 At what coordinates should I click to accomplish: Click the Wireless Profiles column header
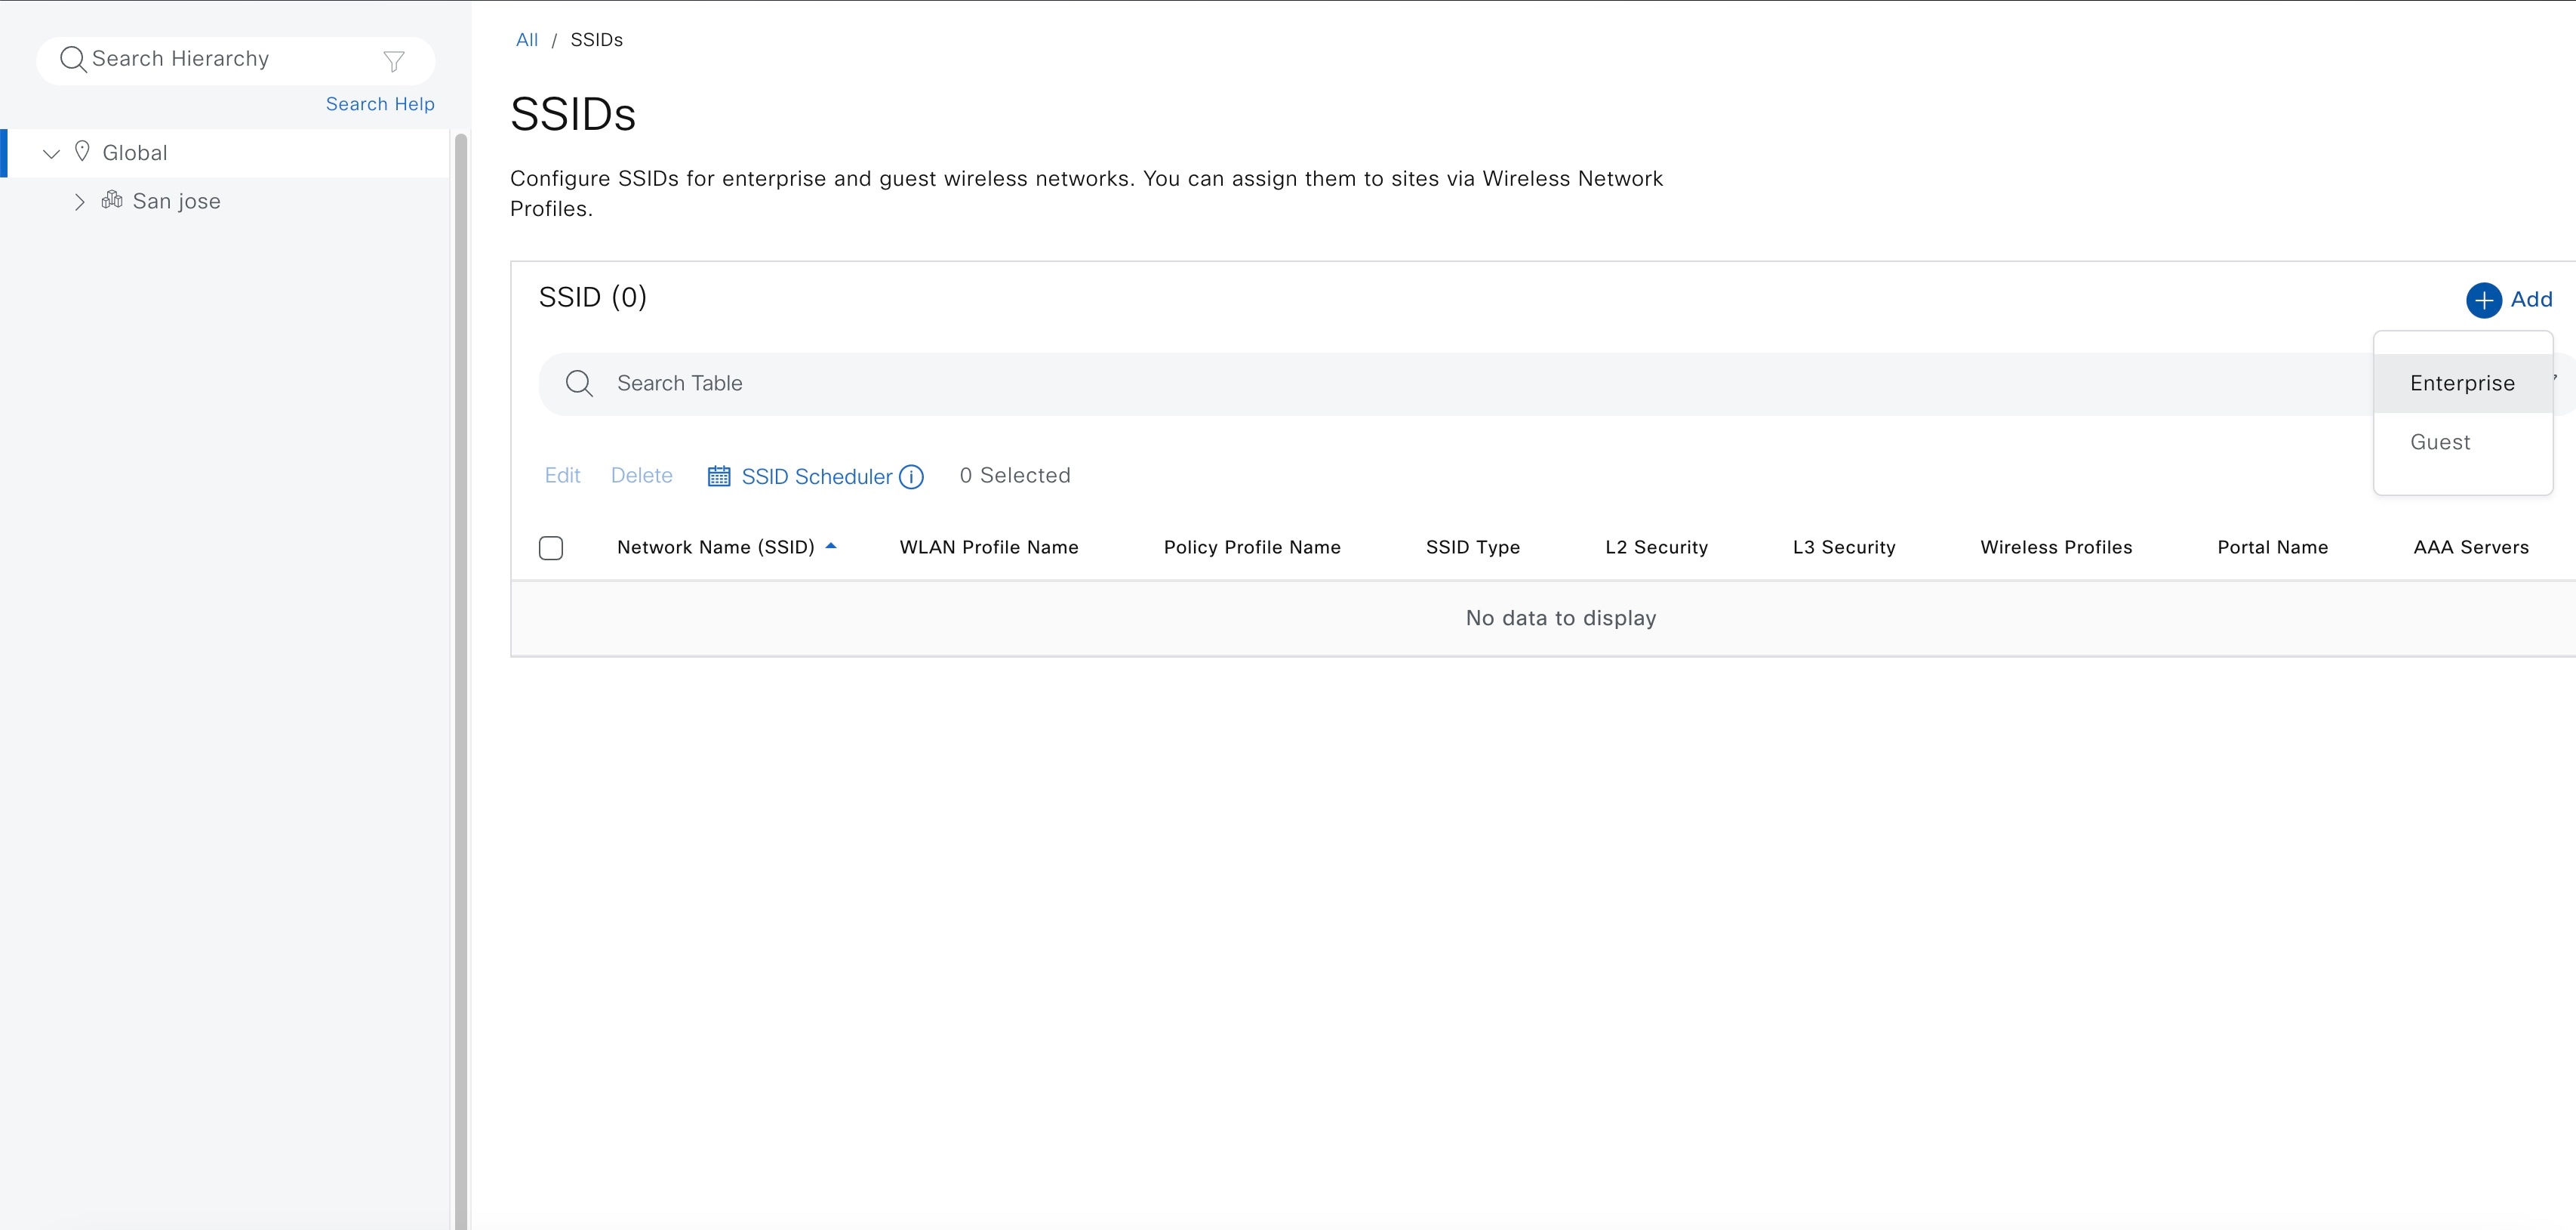tap(2056, 547)
